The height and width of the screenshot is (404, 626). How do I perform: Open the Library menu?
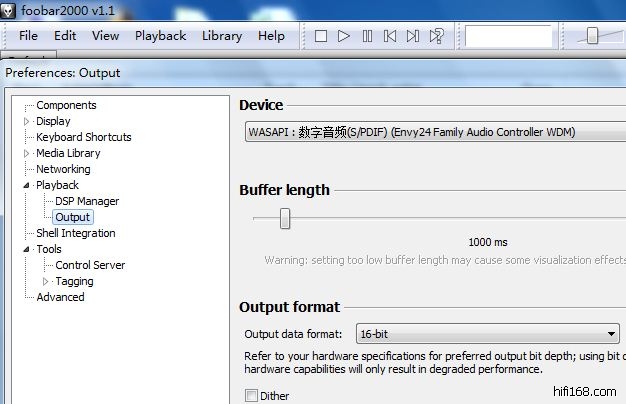tap(221, 35)
